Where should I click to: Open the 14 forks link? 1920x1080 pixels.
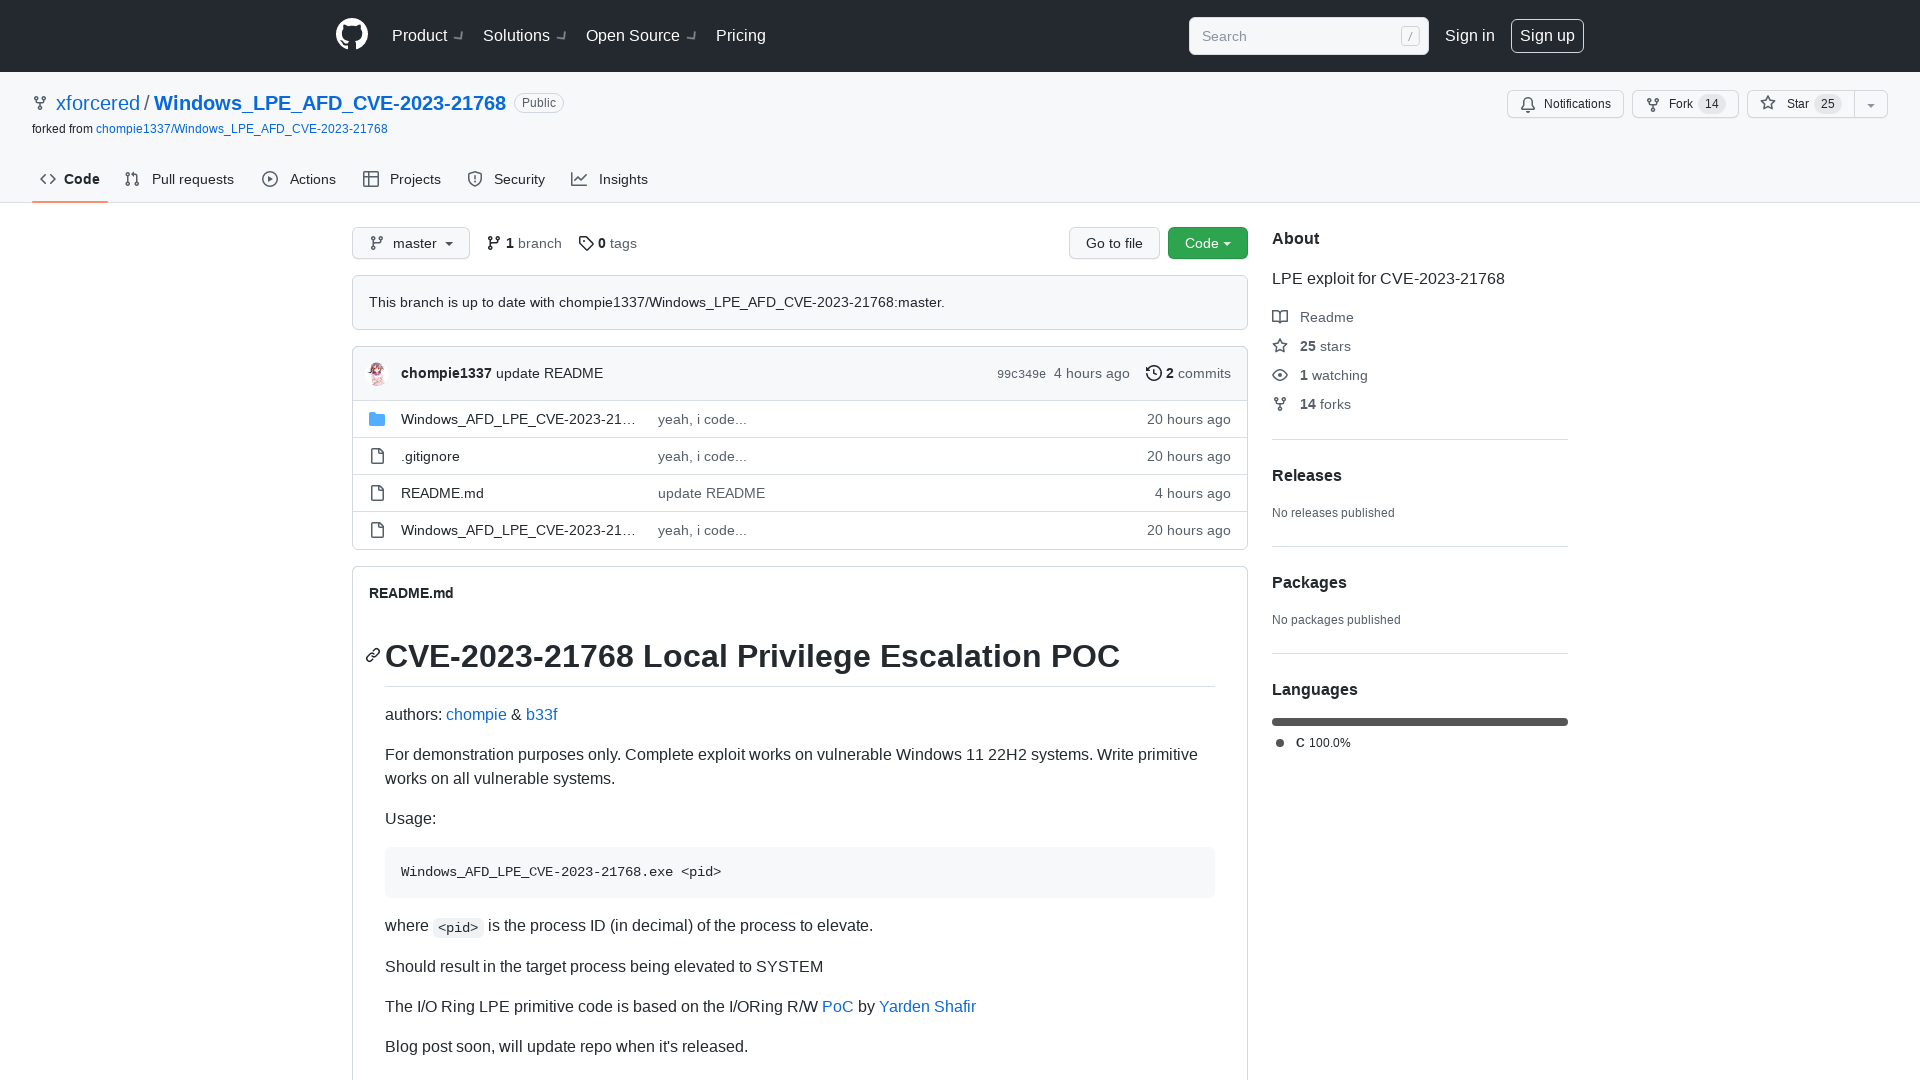[x=1312, y=404]
